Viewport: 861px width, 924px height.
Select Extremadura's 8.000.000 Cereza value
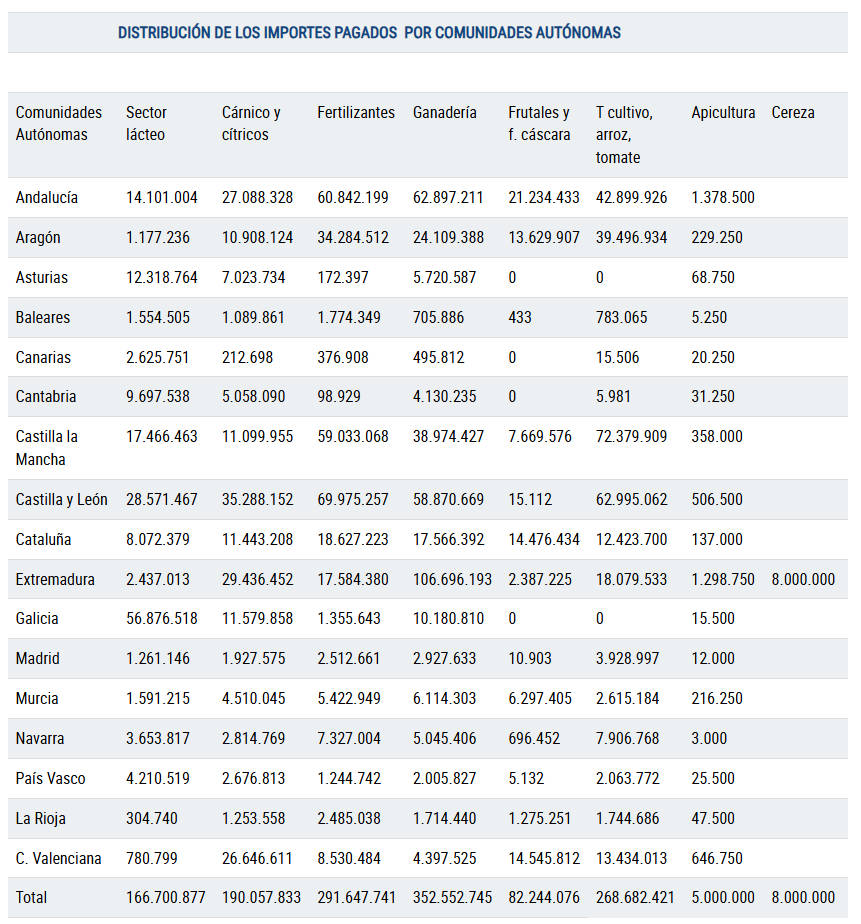click(x=803, y=579)
